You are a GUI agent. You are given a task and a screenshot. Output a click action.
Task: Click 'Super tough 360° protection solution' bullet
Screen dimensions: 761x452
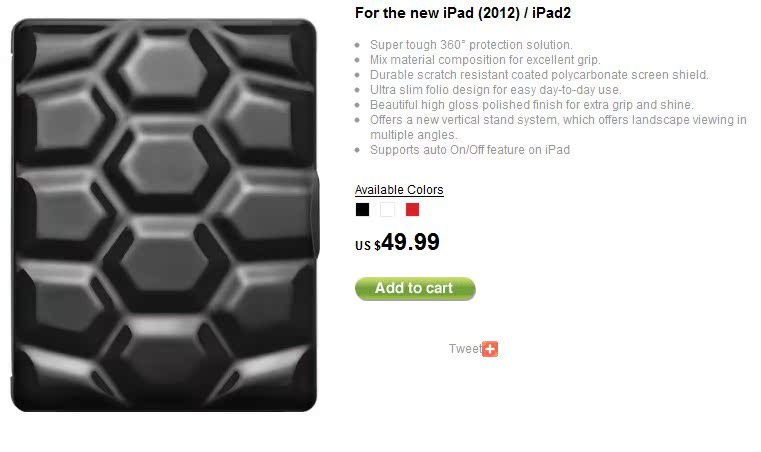click(x=471, y=45)
